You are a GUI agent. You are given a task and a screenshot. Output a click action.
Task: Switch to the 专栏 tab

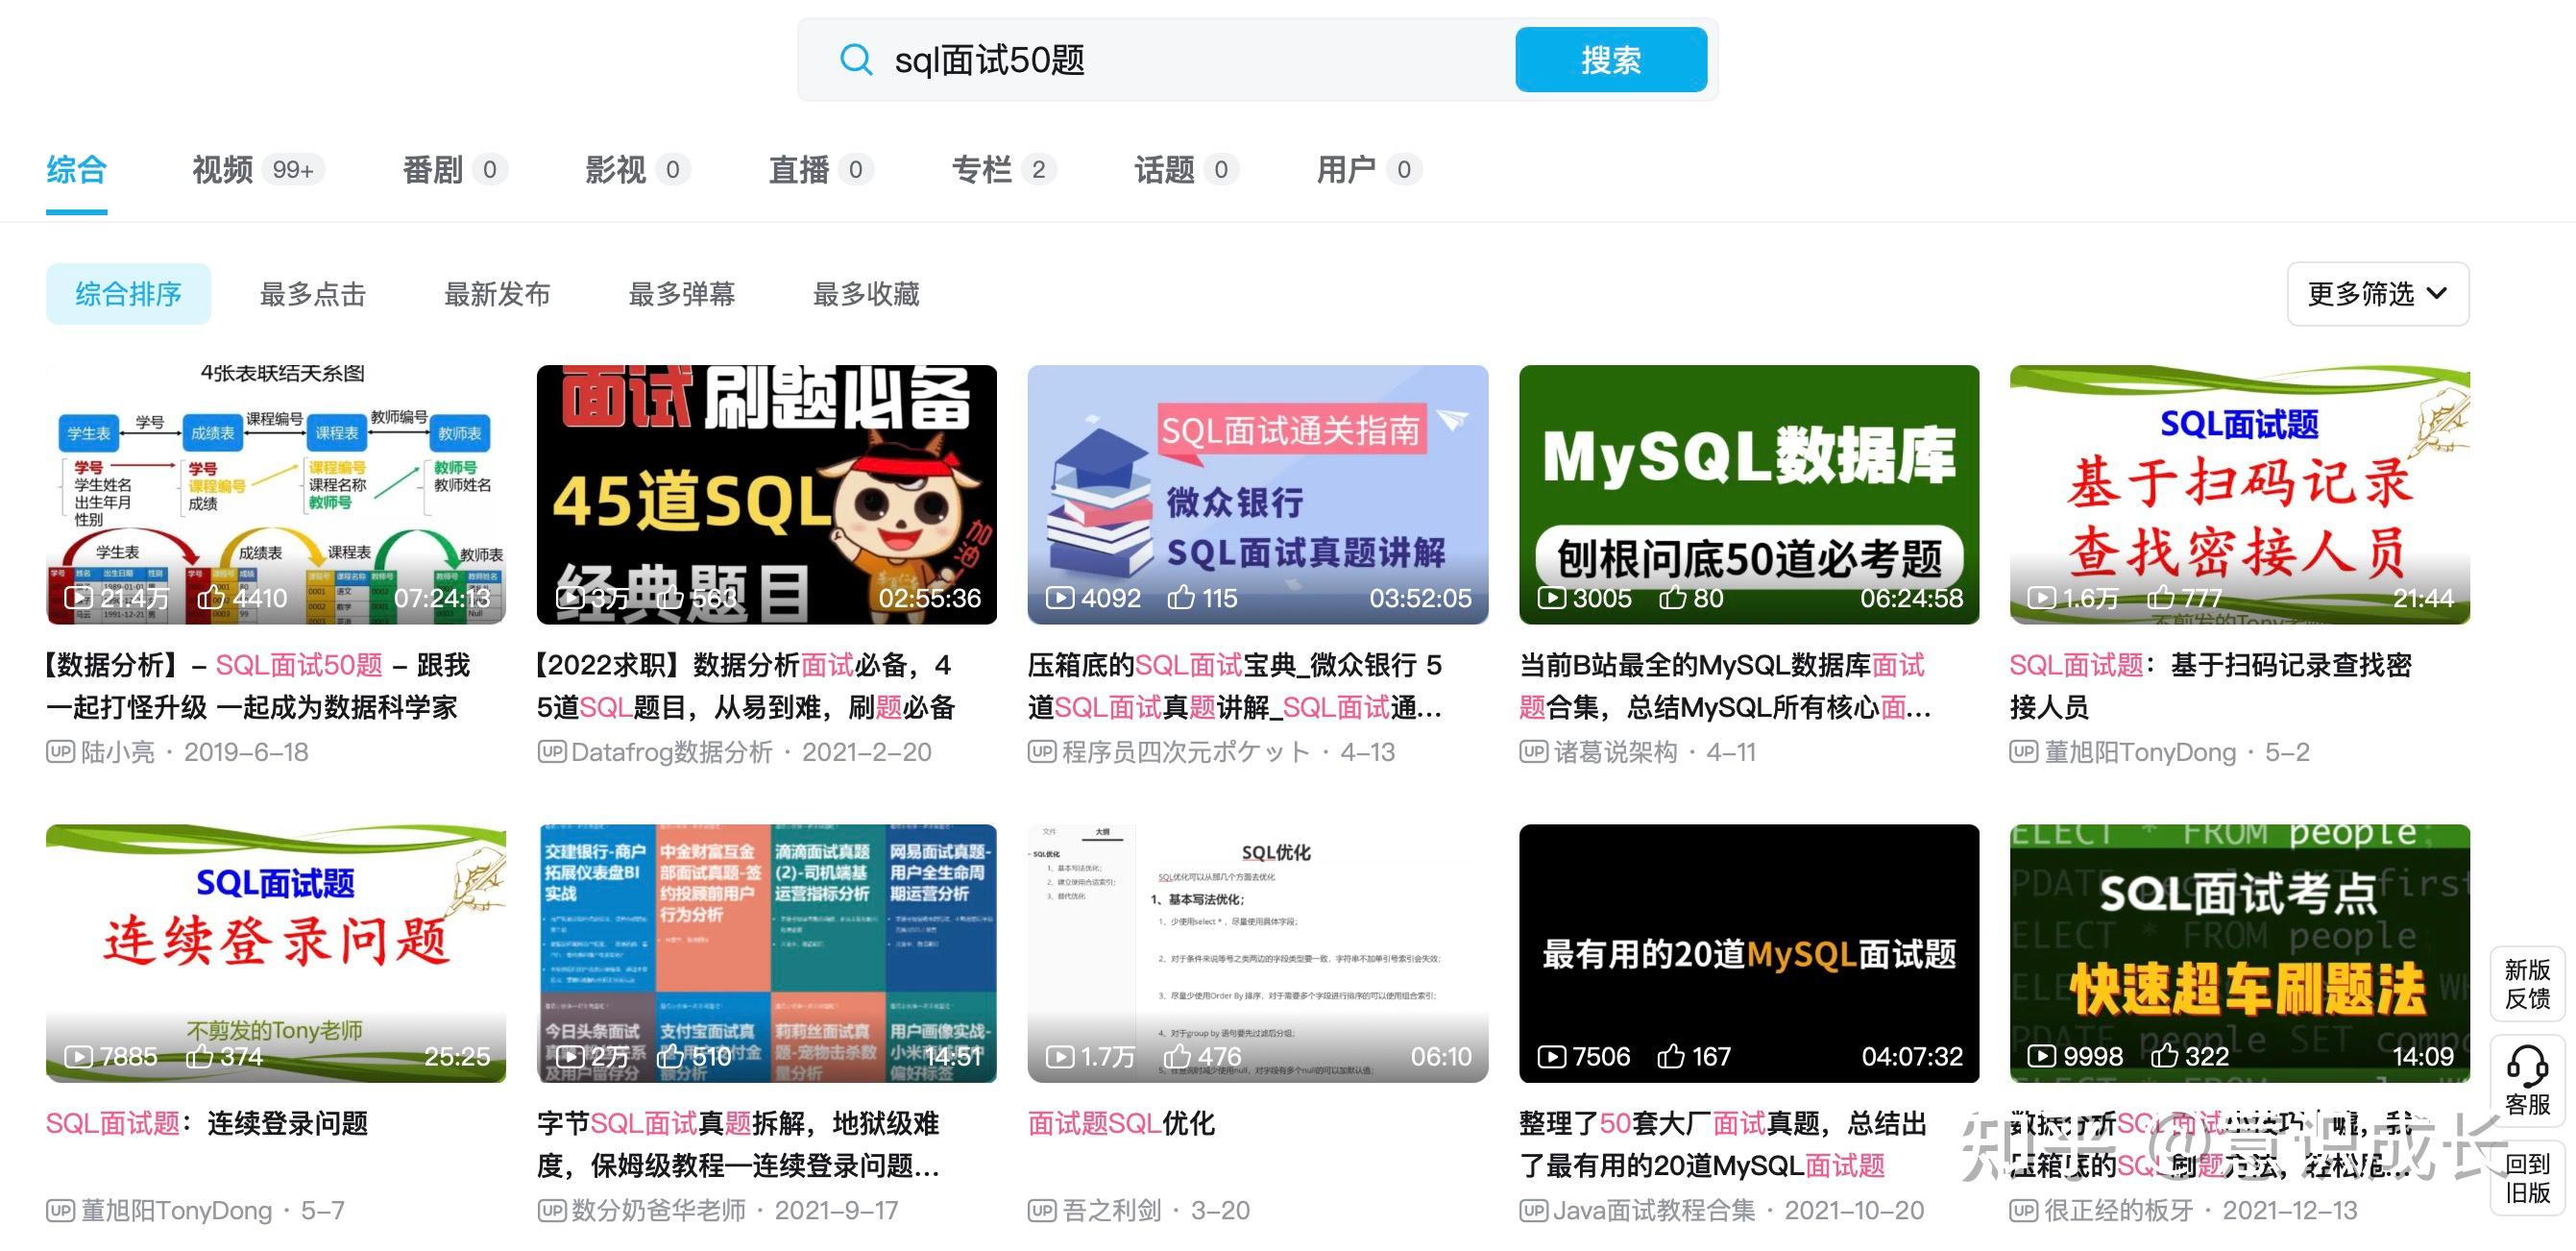[984, 169]
